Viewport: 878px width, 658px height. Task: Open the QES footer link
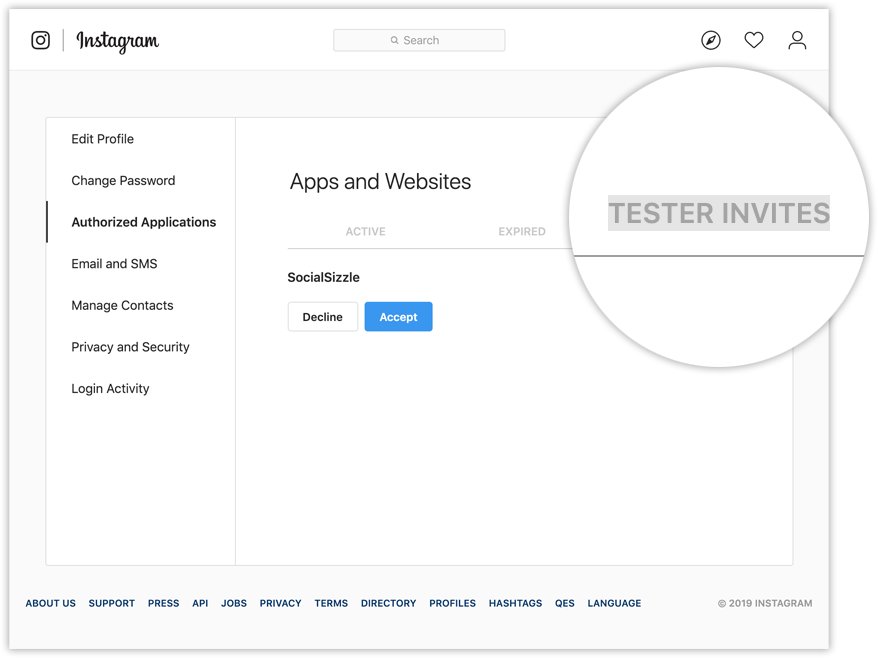(564, 603)
